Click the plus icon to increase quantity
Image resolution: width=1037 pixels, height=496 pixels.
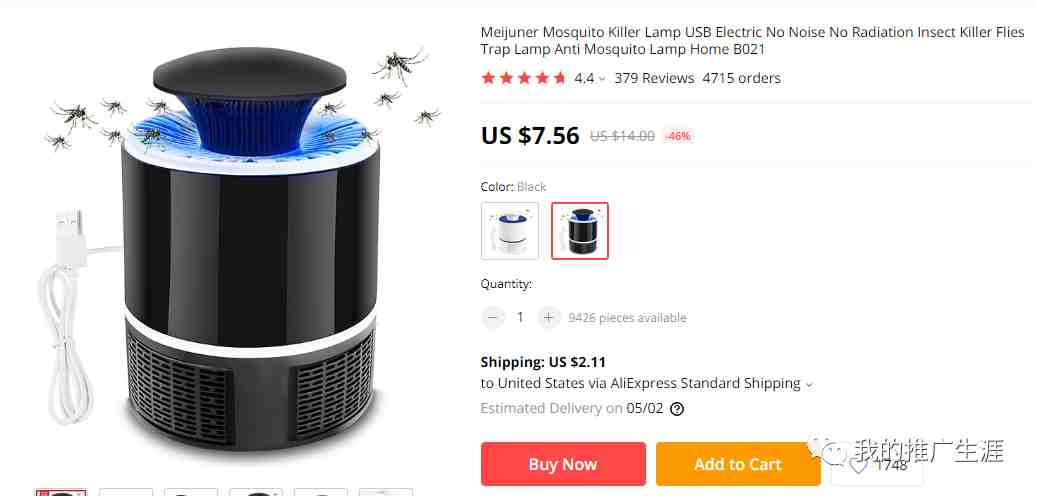548,317
